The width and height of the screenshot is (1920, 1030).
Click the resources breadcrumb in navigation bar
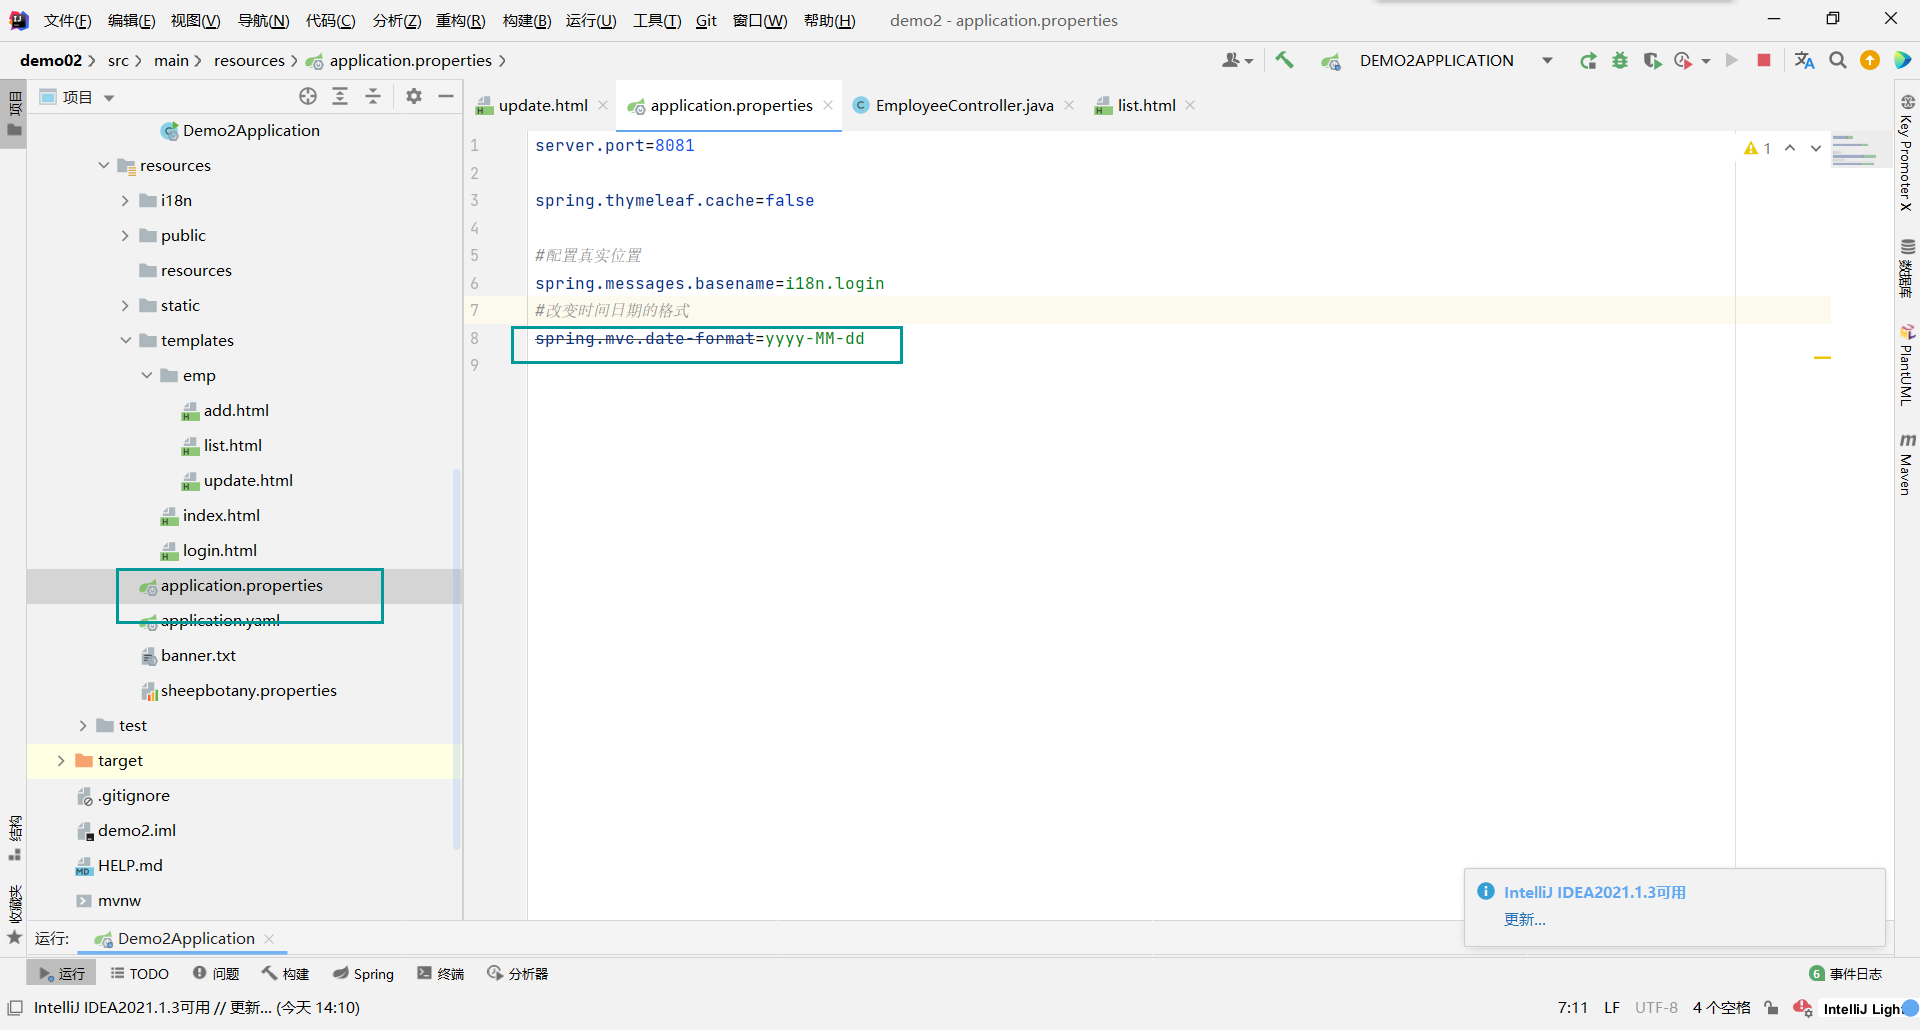click(249, 61)
